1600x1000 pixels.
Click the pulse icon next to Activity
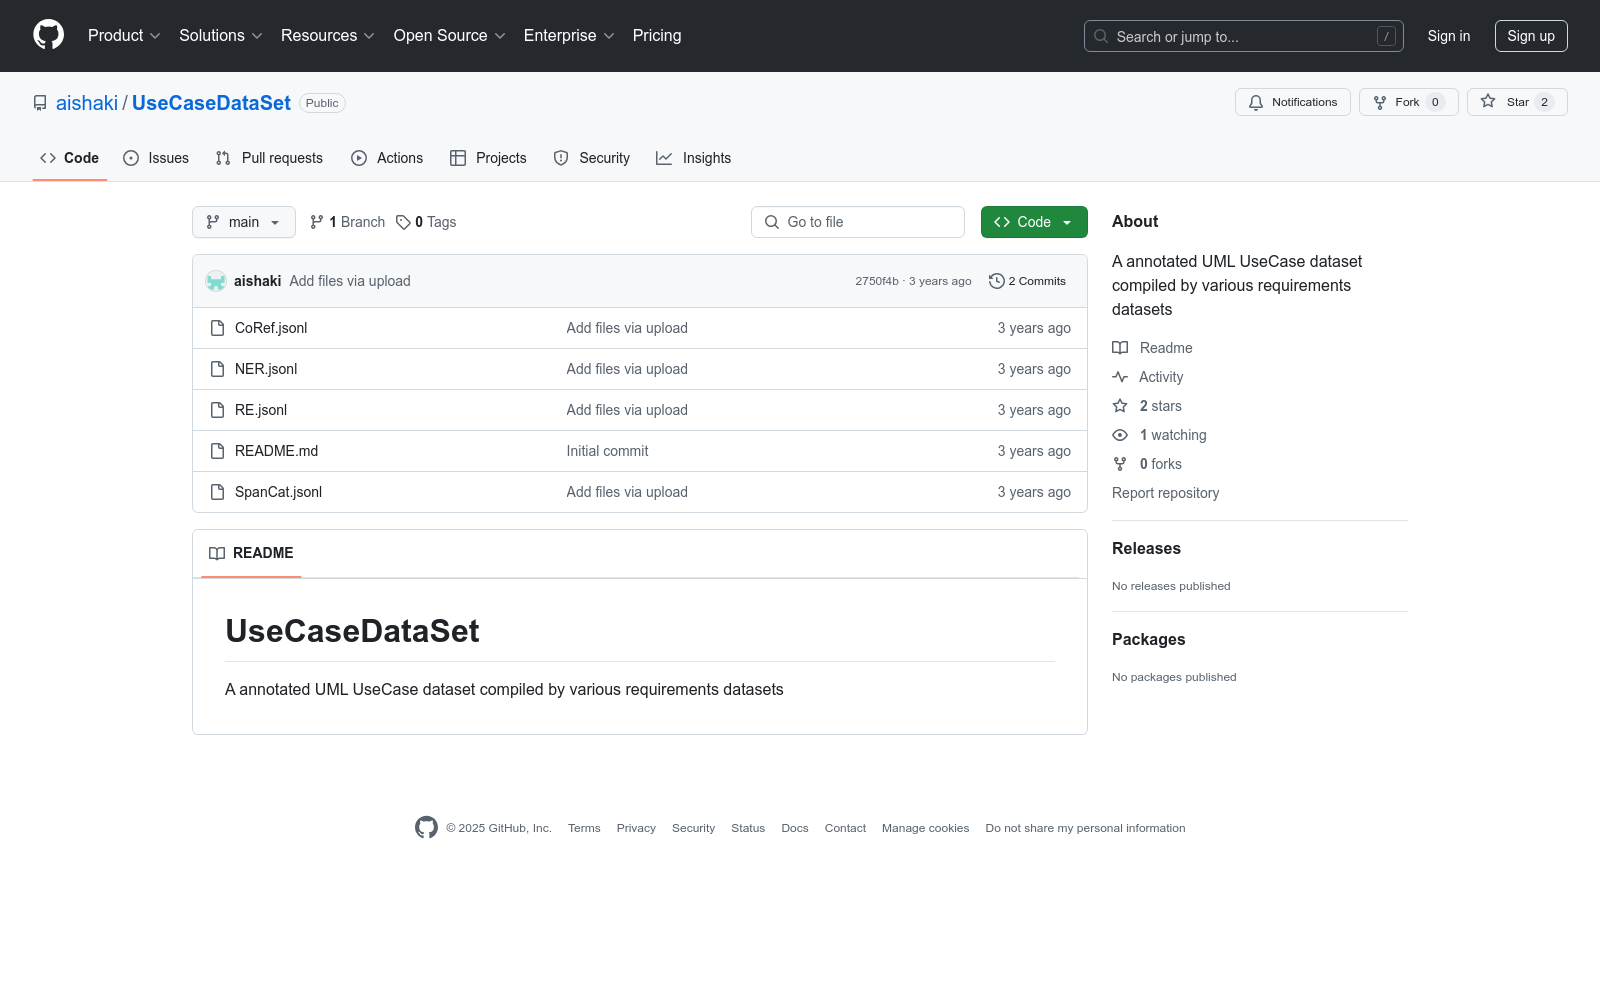coord(1120,377)
